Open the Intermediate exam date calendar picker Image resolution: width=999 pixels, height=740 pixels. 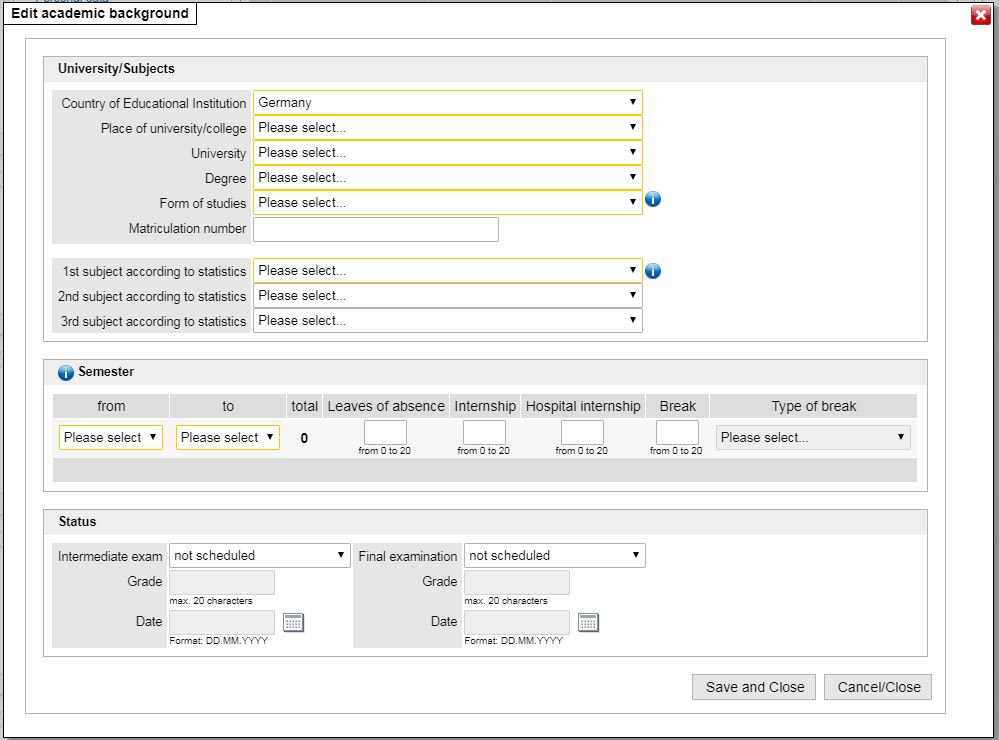(293, 622)
